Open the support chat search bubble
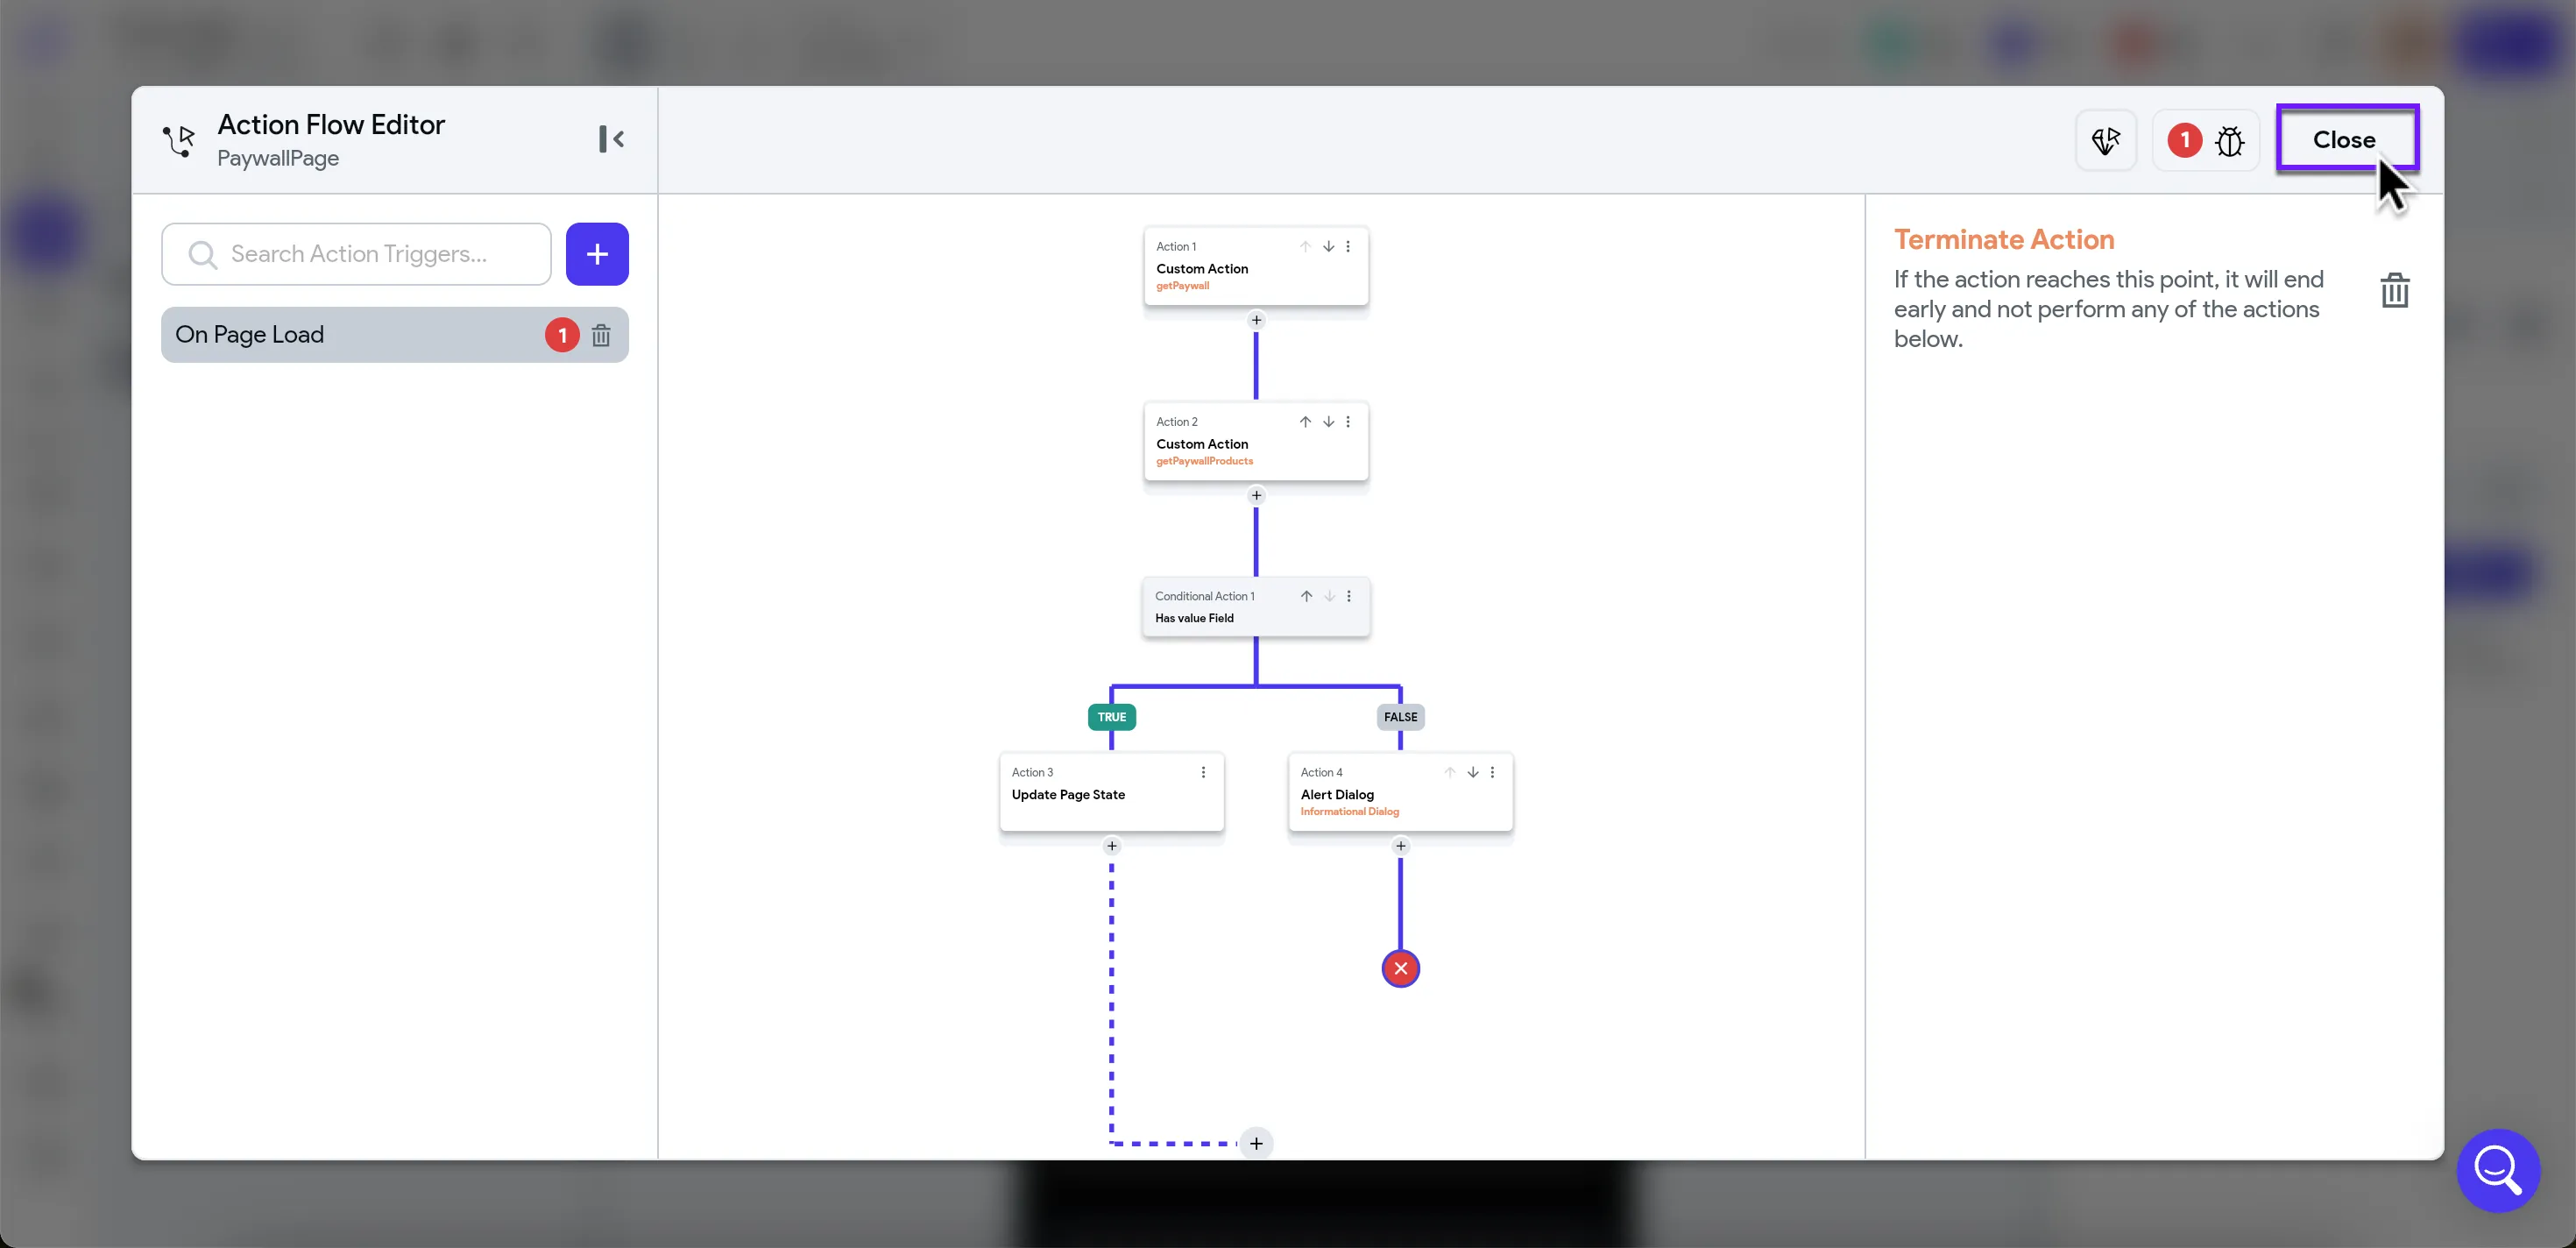Viewport: 2576px width, 1248px height. (2497, 1170)
